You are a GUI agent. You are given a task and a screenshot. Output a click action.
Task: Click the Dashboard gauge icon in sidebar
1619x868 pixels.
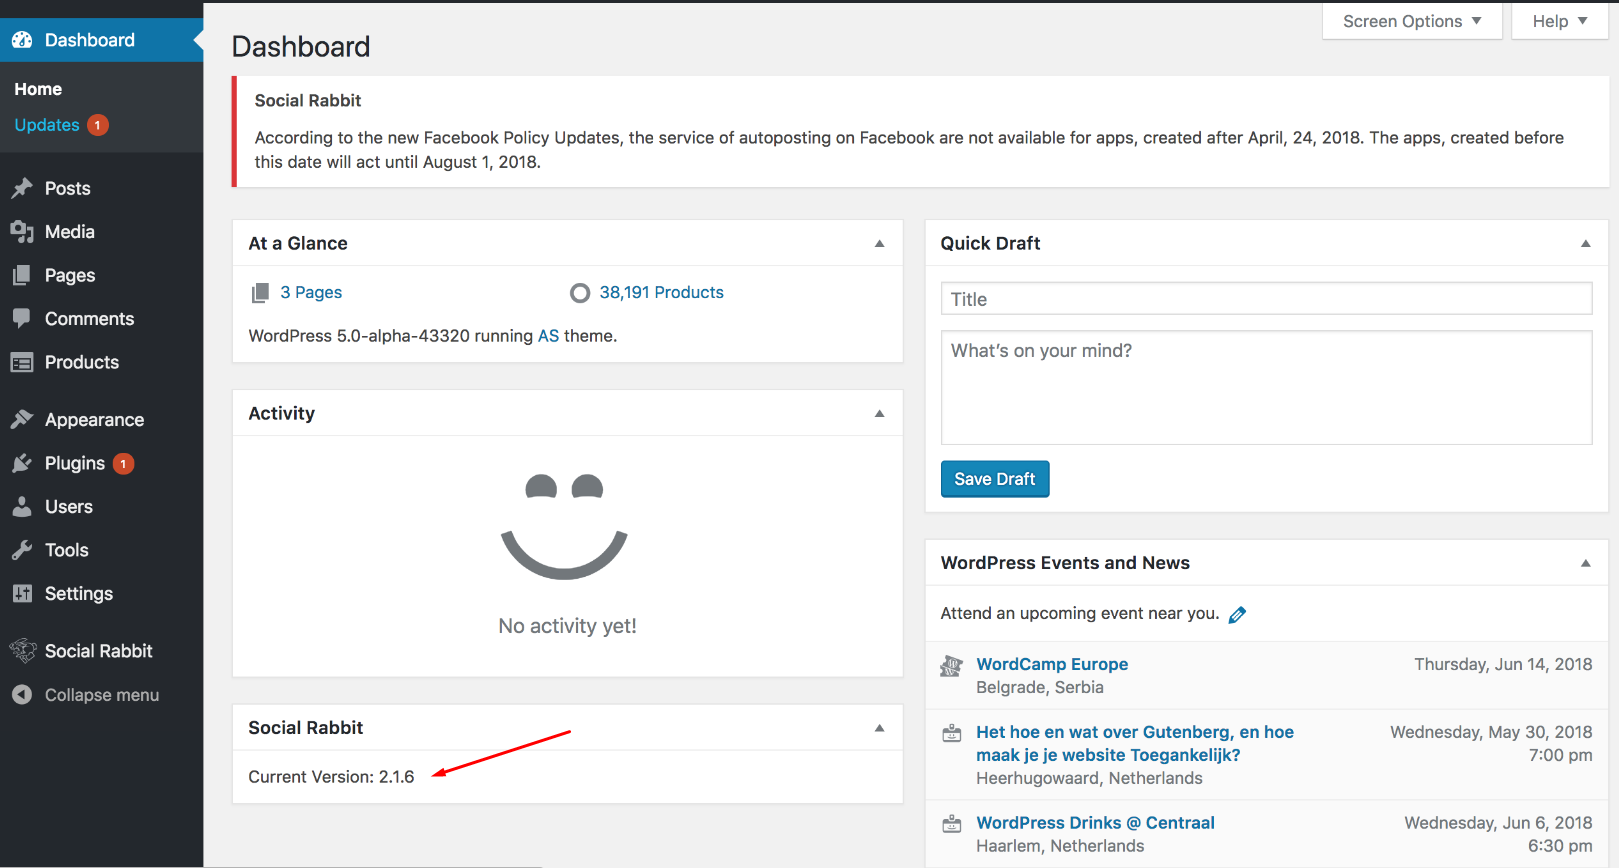tap(22, 40)
